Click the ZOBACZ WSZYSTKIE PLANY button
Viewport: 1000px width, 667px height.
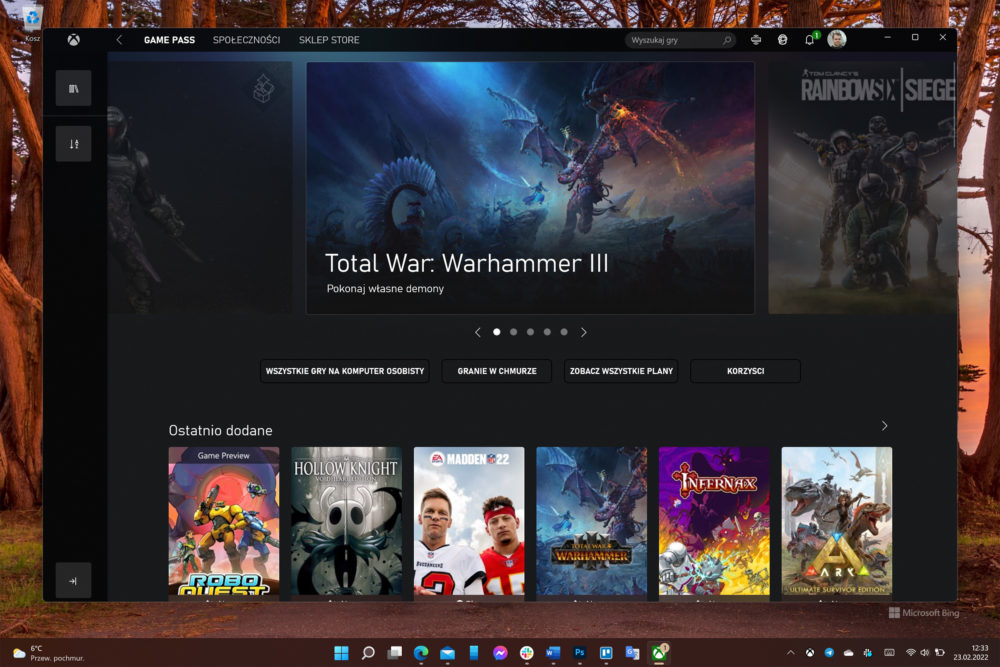(x=621, y=371)
